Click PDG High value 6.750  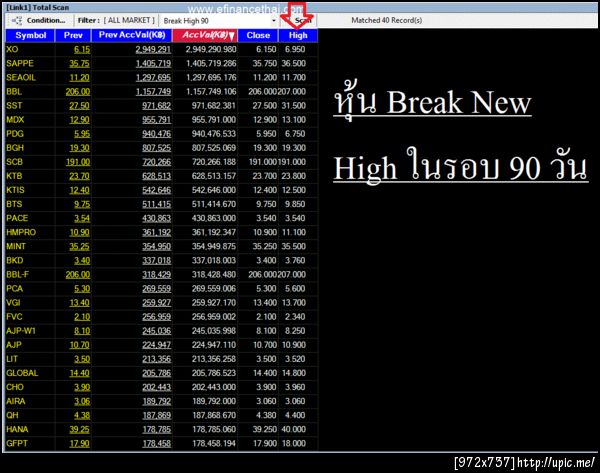coord(295,134)
